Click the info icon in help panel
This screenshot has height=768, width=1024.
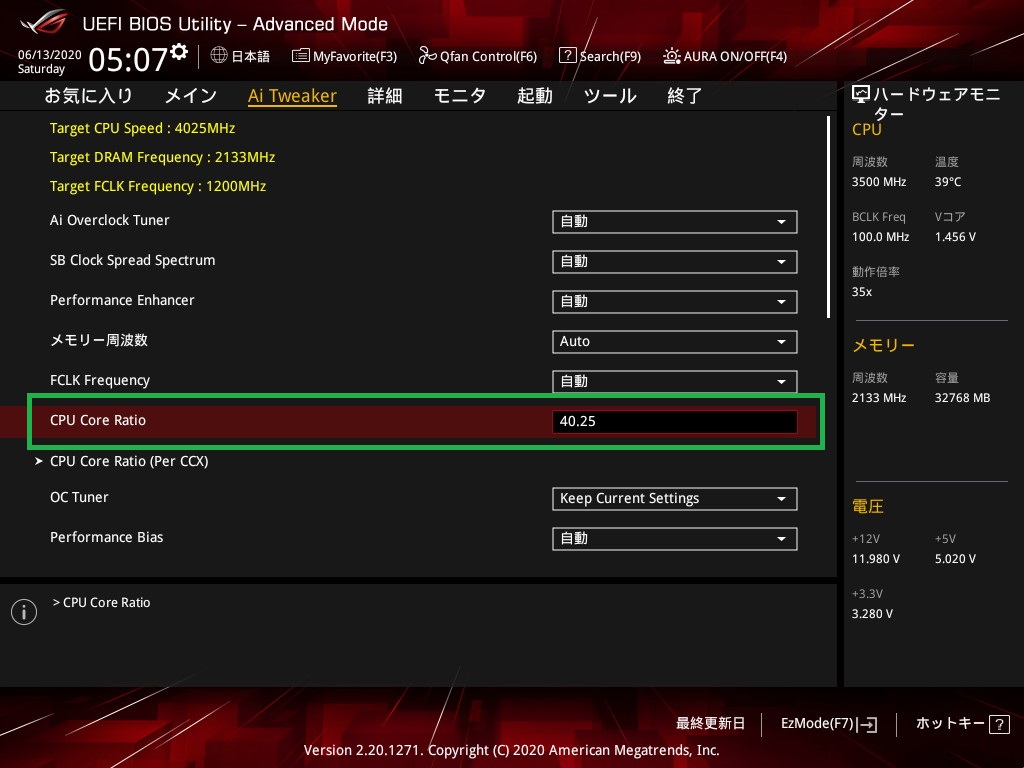coord(24,612)
